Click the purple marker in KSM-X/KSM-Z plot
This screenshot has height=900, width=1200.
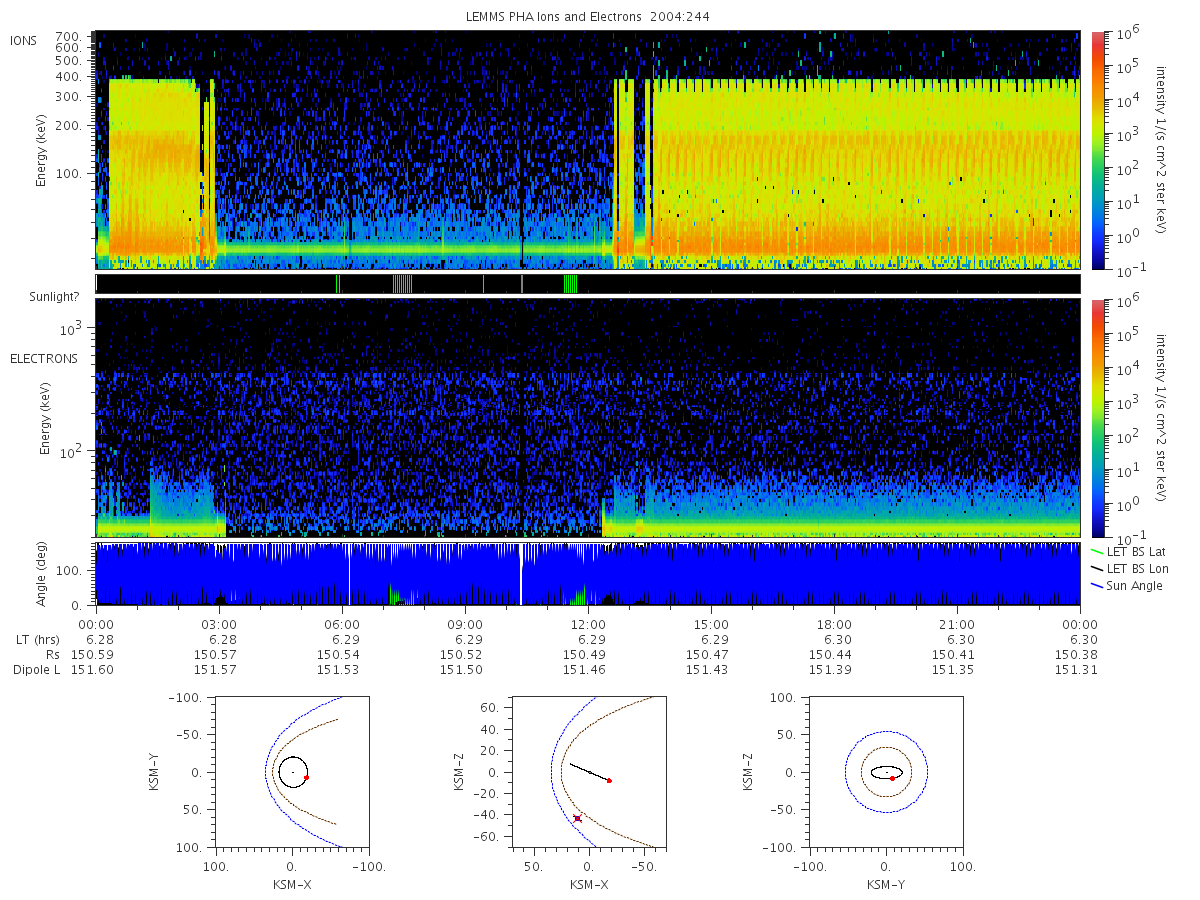[x=577, y=818]
